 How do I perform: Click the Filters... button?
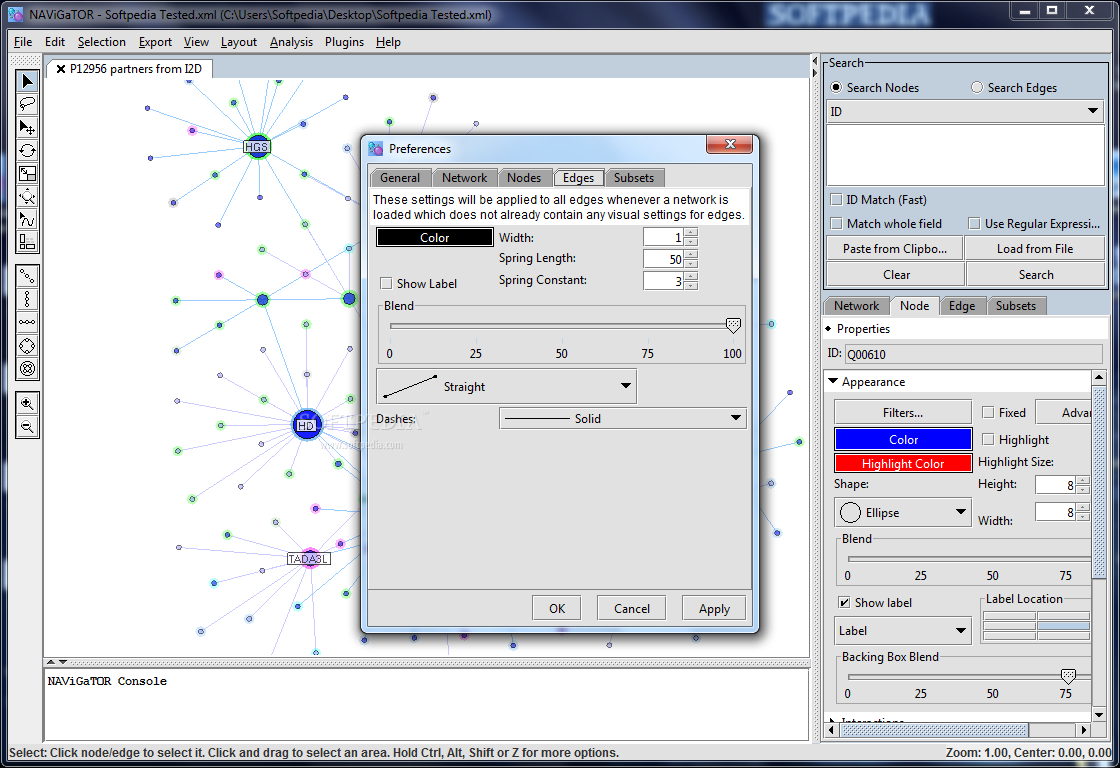tap(903, 412)
